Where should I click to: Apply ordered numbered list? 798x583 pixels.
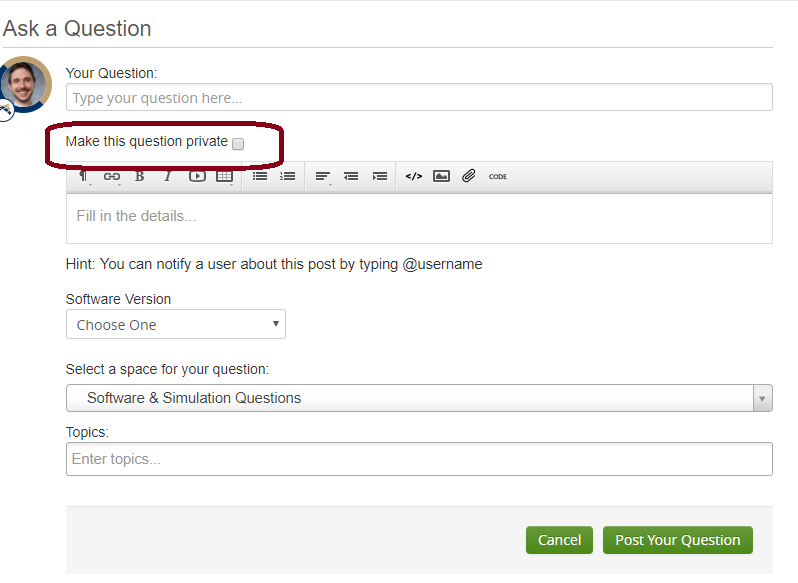click(288, 176)
